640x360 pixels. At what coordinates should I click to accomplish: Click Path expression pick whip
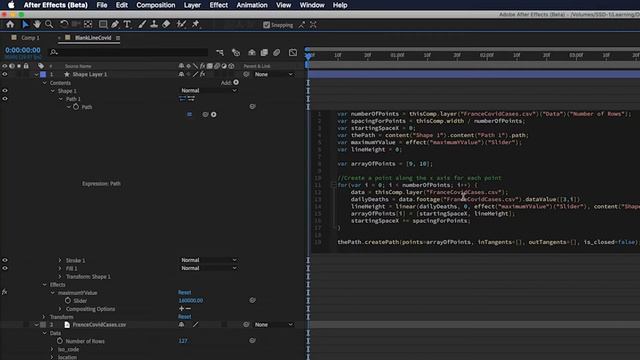205,115
